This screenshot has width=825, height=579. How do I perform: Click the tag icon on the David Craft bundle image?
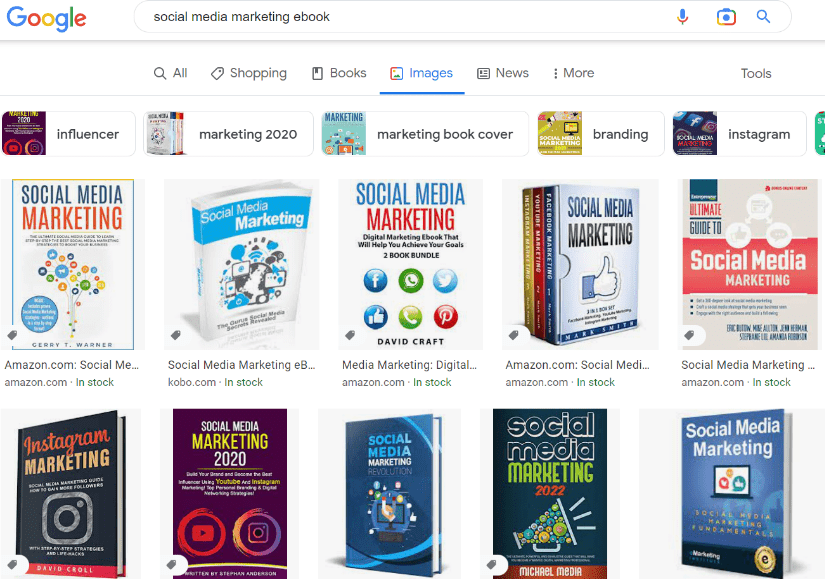click(x=348, y=333)
